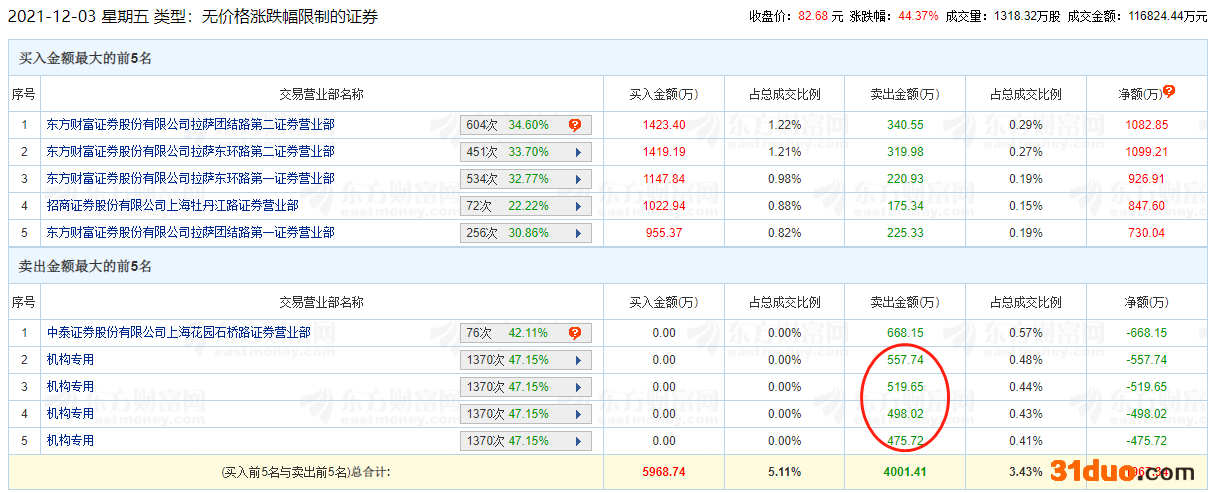Image resolution: width=1213 pixels, height=493 pixels.
Task: Click the 31duo.com watermark logo
Action: (x=1121, y=472)
